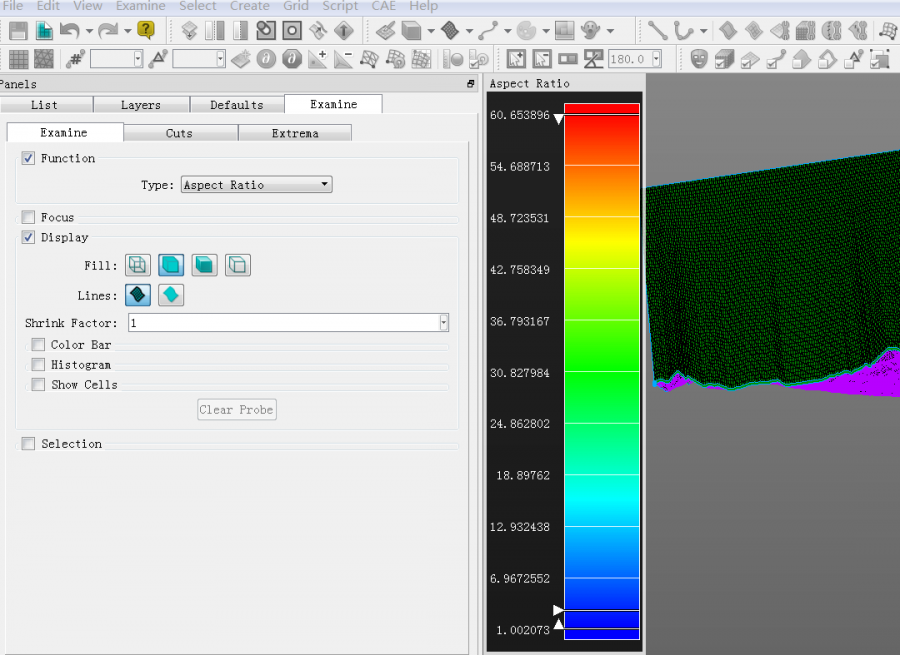Click the two-point line curve tool icon
This screenshot has height=655, width=900.
pyautogui.click(x=656, y=31)
